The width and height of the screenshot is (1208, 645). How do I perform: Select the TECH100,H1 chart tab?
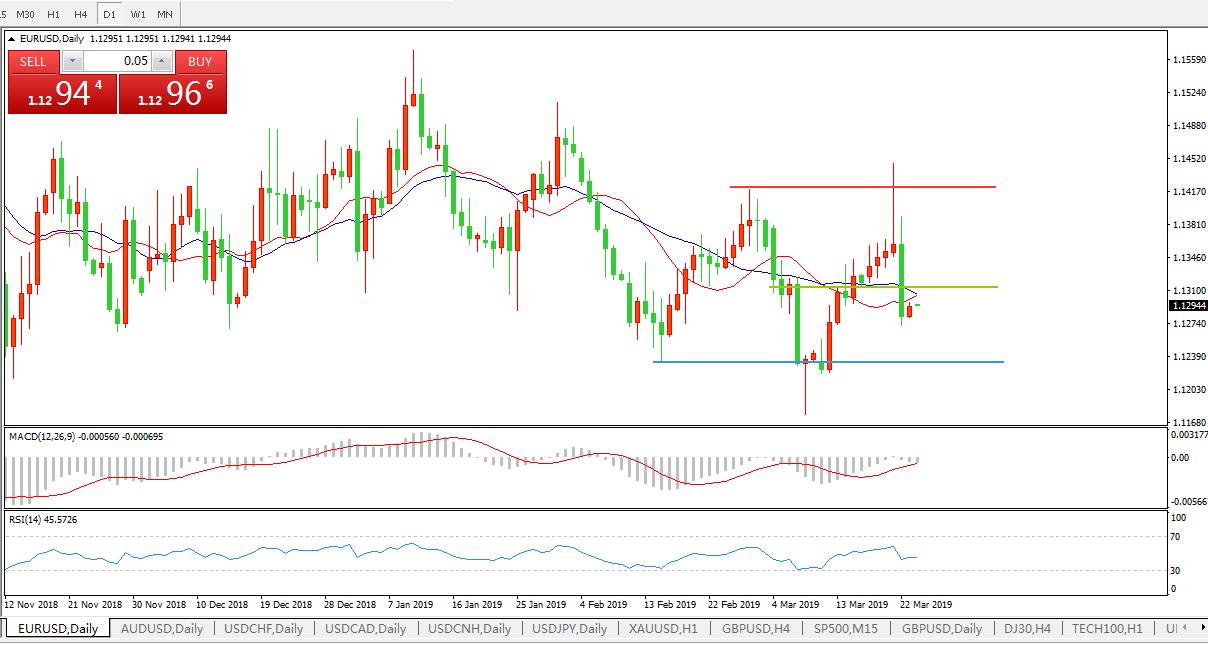(x=1107, y=629)
